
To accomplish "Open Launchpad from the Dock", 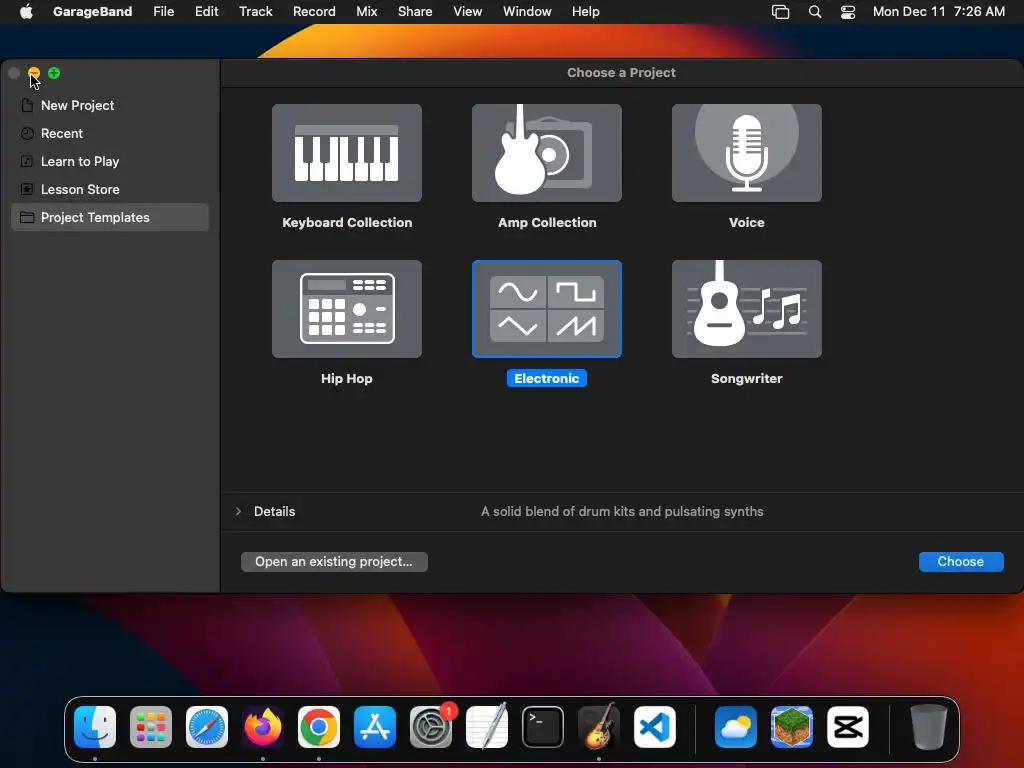I will pyautogui.click(x=151, y=727).
